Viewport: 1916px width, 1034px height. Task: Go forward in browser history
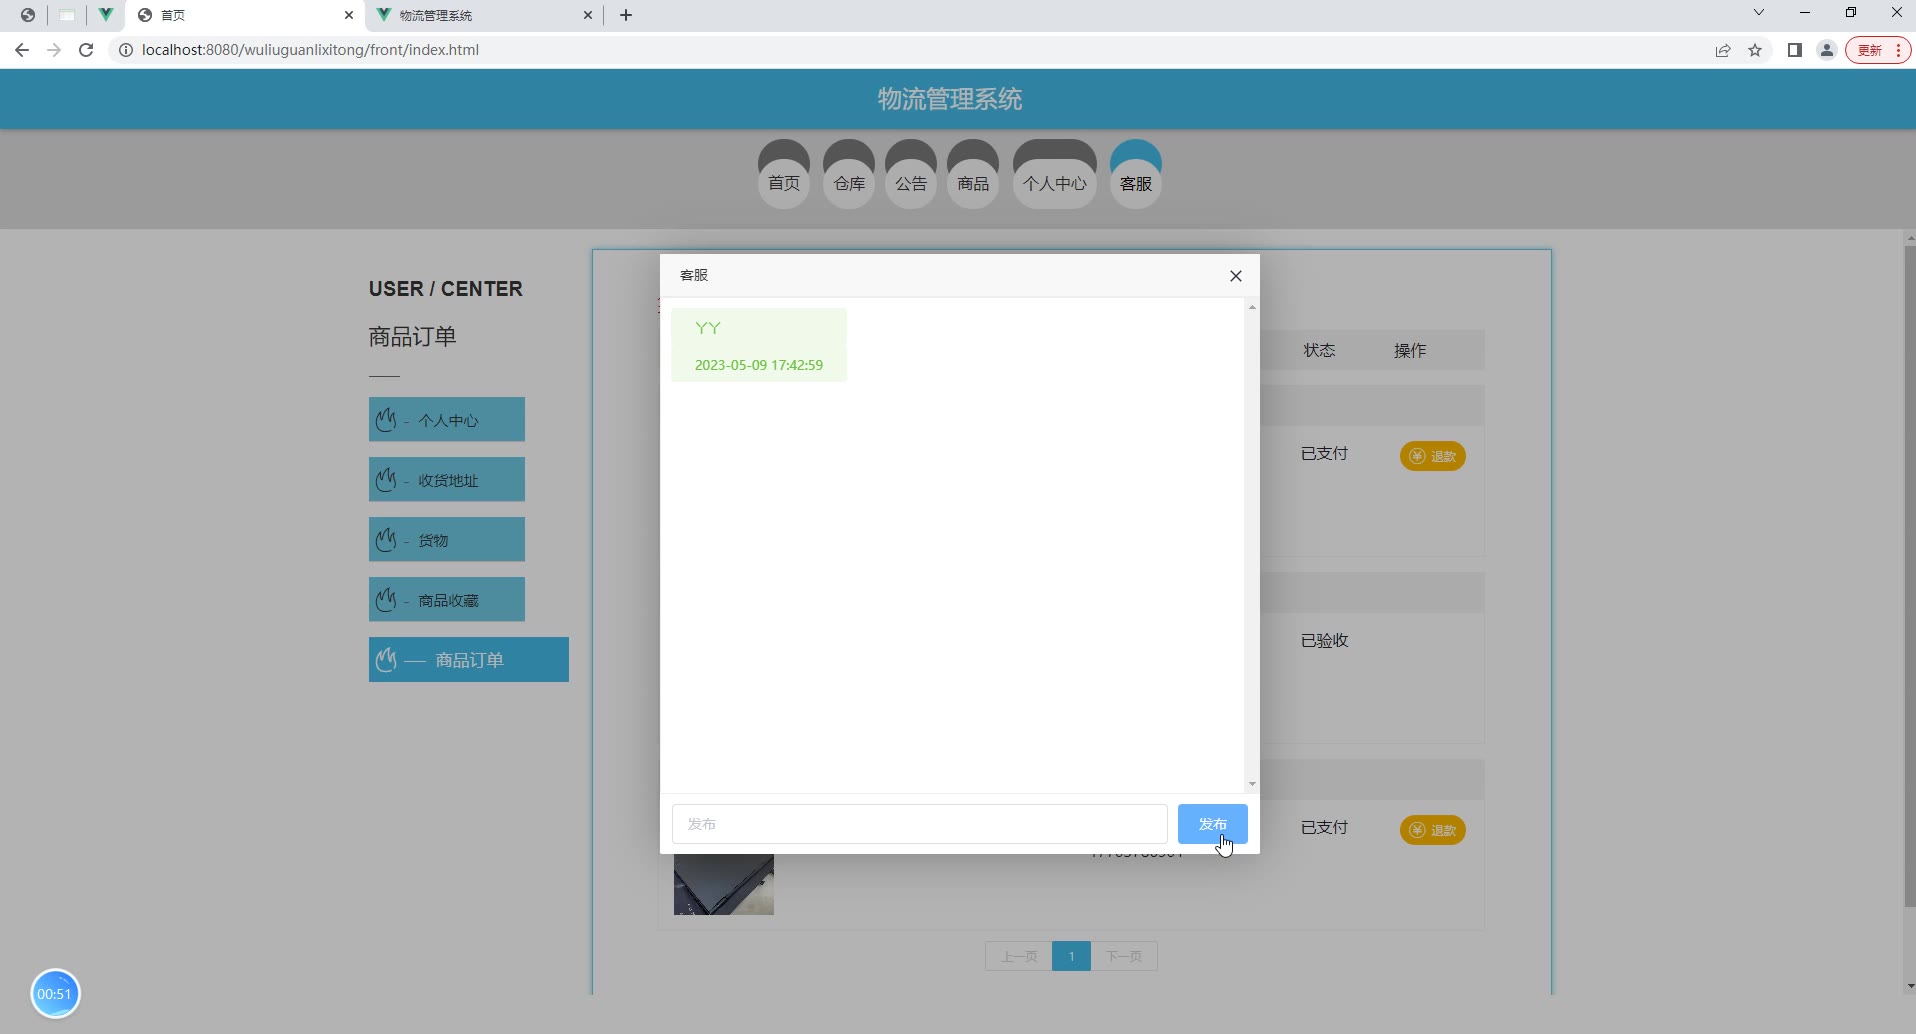[x=54, y=50]
